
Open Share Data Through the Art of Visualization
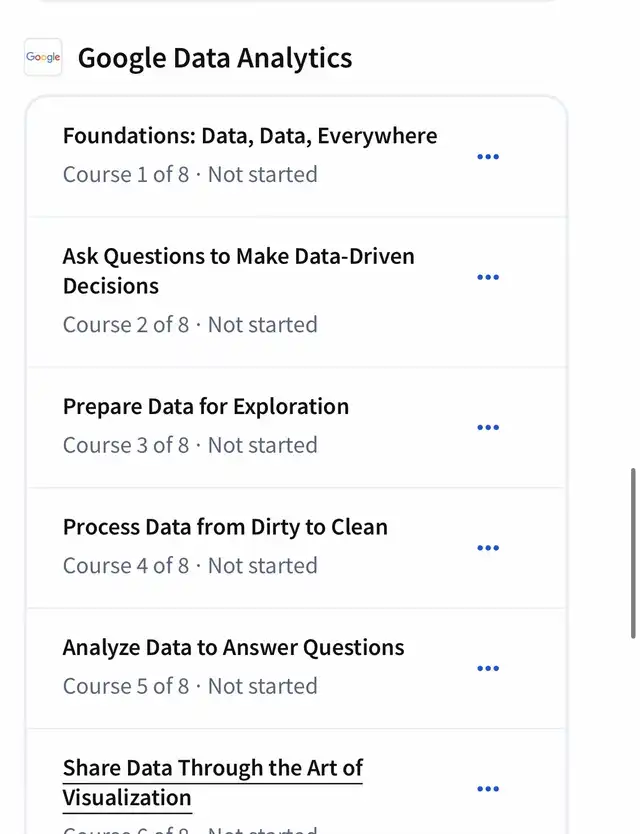tap(212, 782)
